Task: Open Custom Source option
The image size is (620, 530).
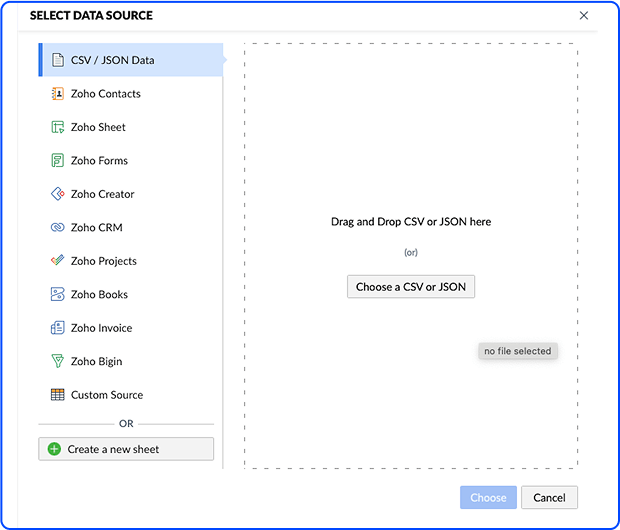Action: point(131,395)
